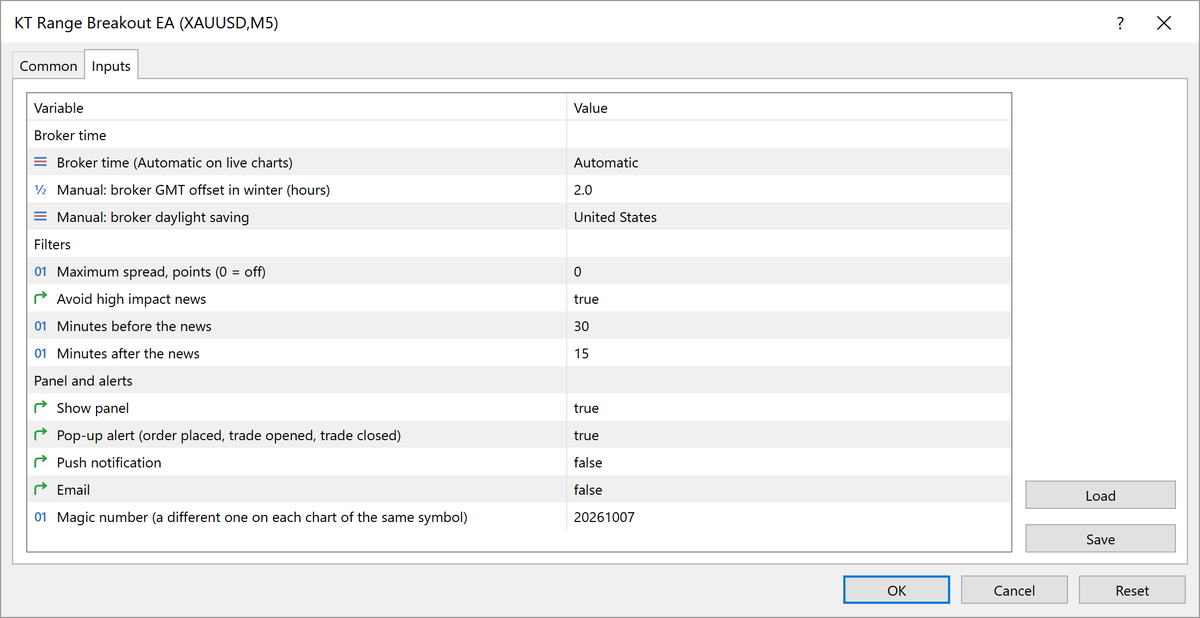Select the 'Minutes before the news' label
Screen dimensions: 1200x618
(134, 326)
